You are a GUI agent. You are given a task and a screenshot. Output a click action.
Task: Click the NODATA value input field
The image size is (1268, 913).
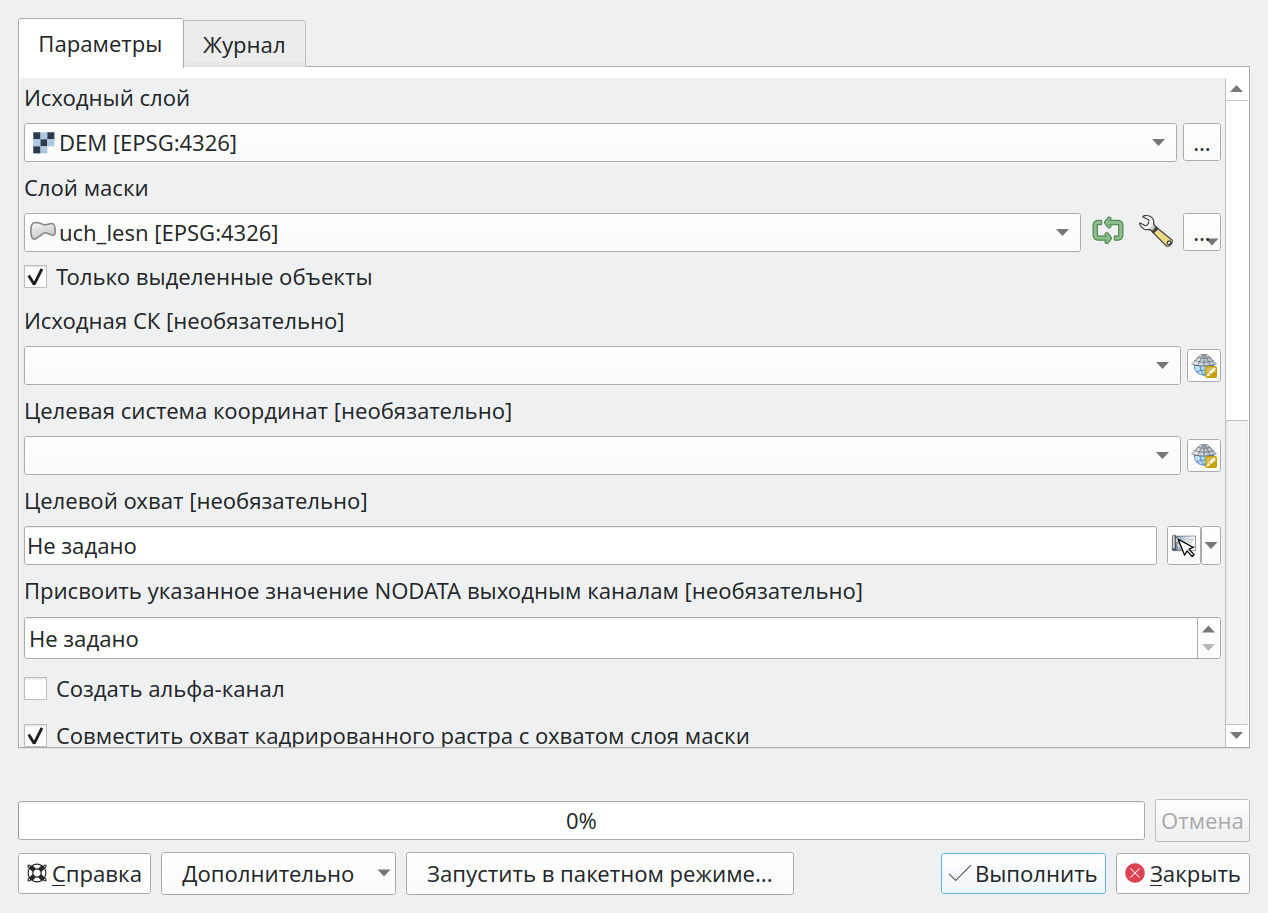tap(610, 638)
